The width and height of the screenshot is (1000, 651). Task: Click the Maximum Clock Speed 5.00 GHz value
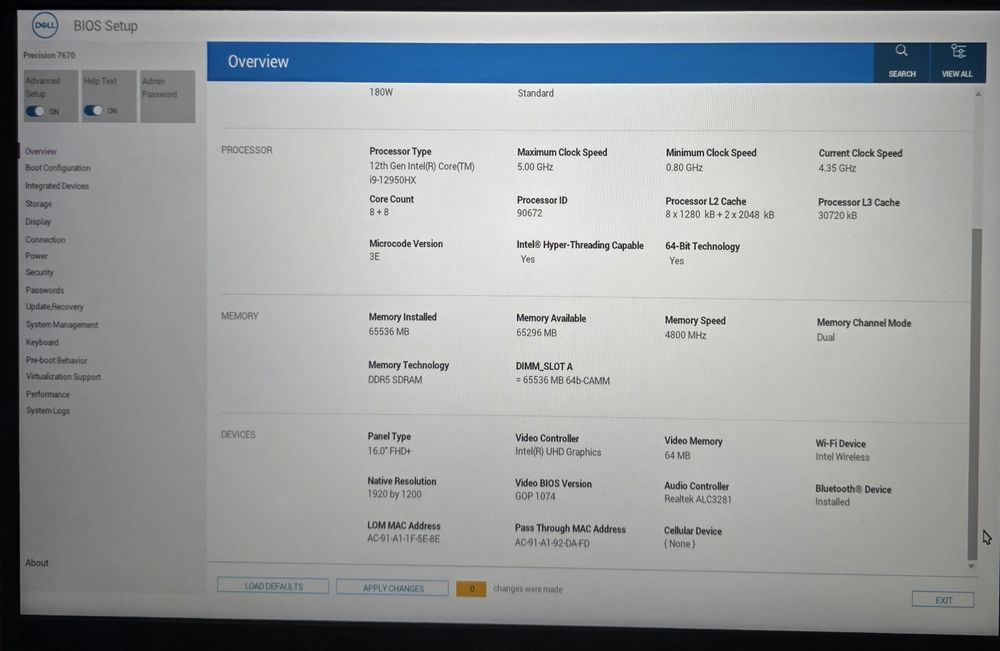click(x=535, y=167)
